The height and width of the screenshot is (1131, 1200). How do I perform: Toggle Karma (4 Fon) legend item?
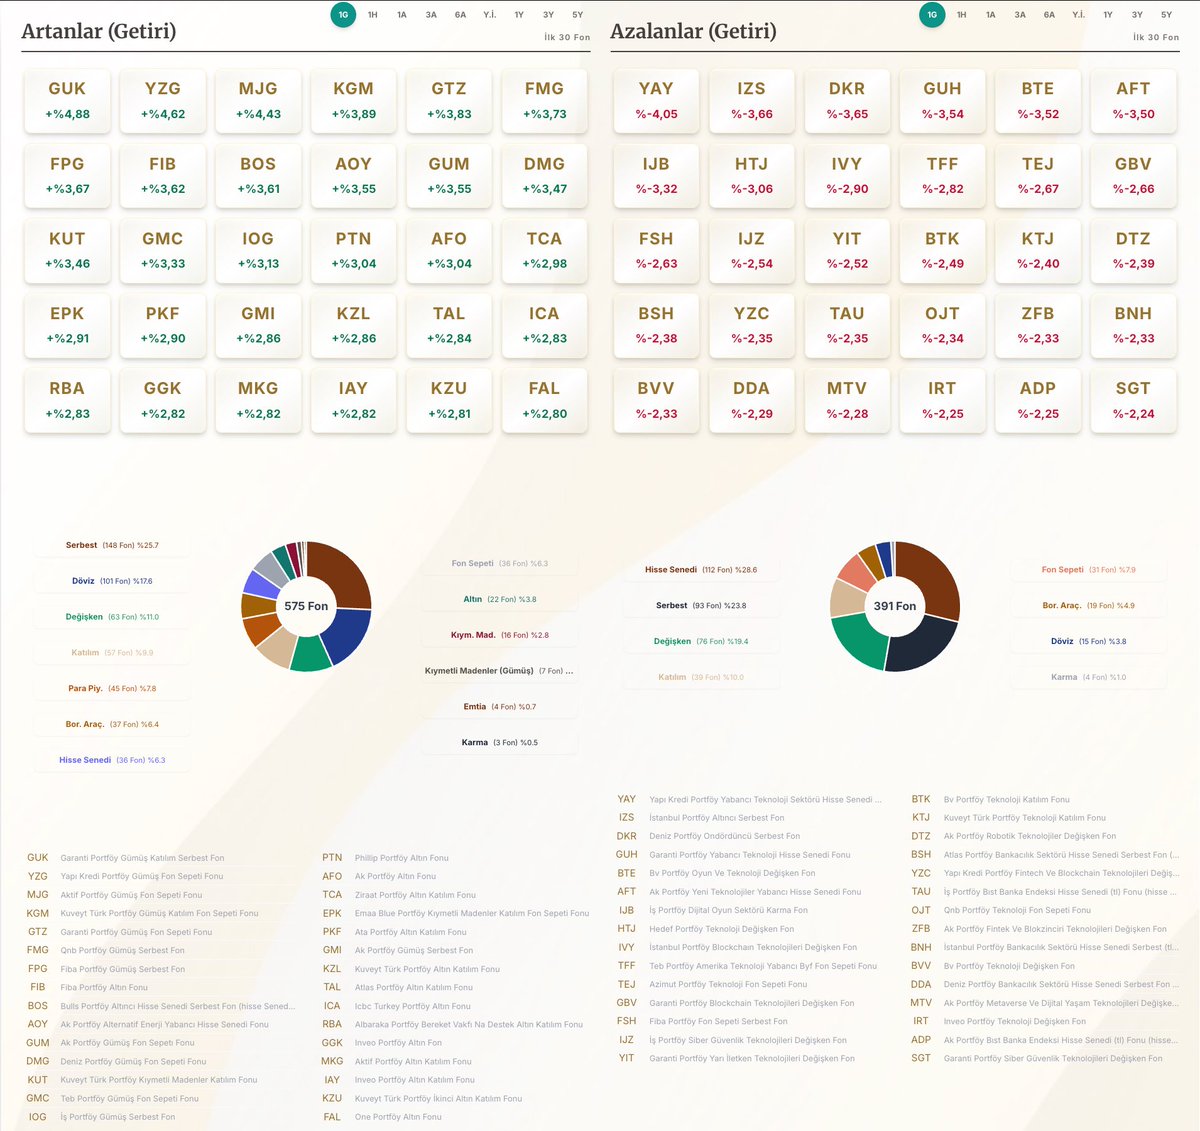(1089, 677)
